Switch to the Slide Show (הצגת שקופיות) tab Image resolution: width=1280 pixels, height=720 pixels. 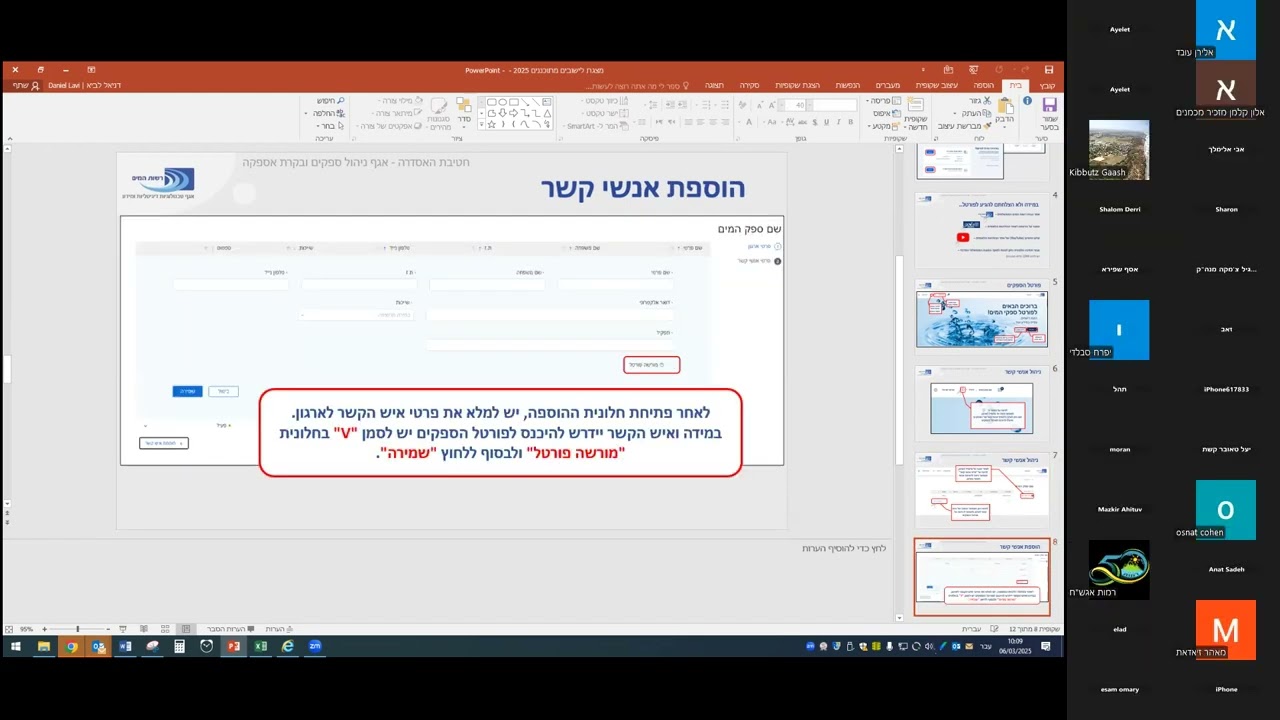[798, 85]
